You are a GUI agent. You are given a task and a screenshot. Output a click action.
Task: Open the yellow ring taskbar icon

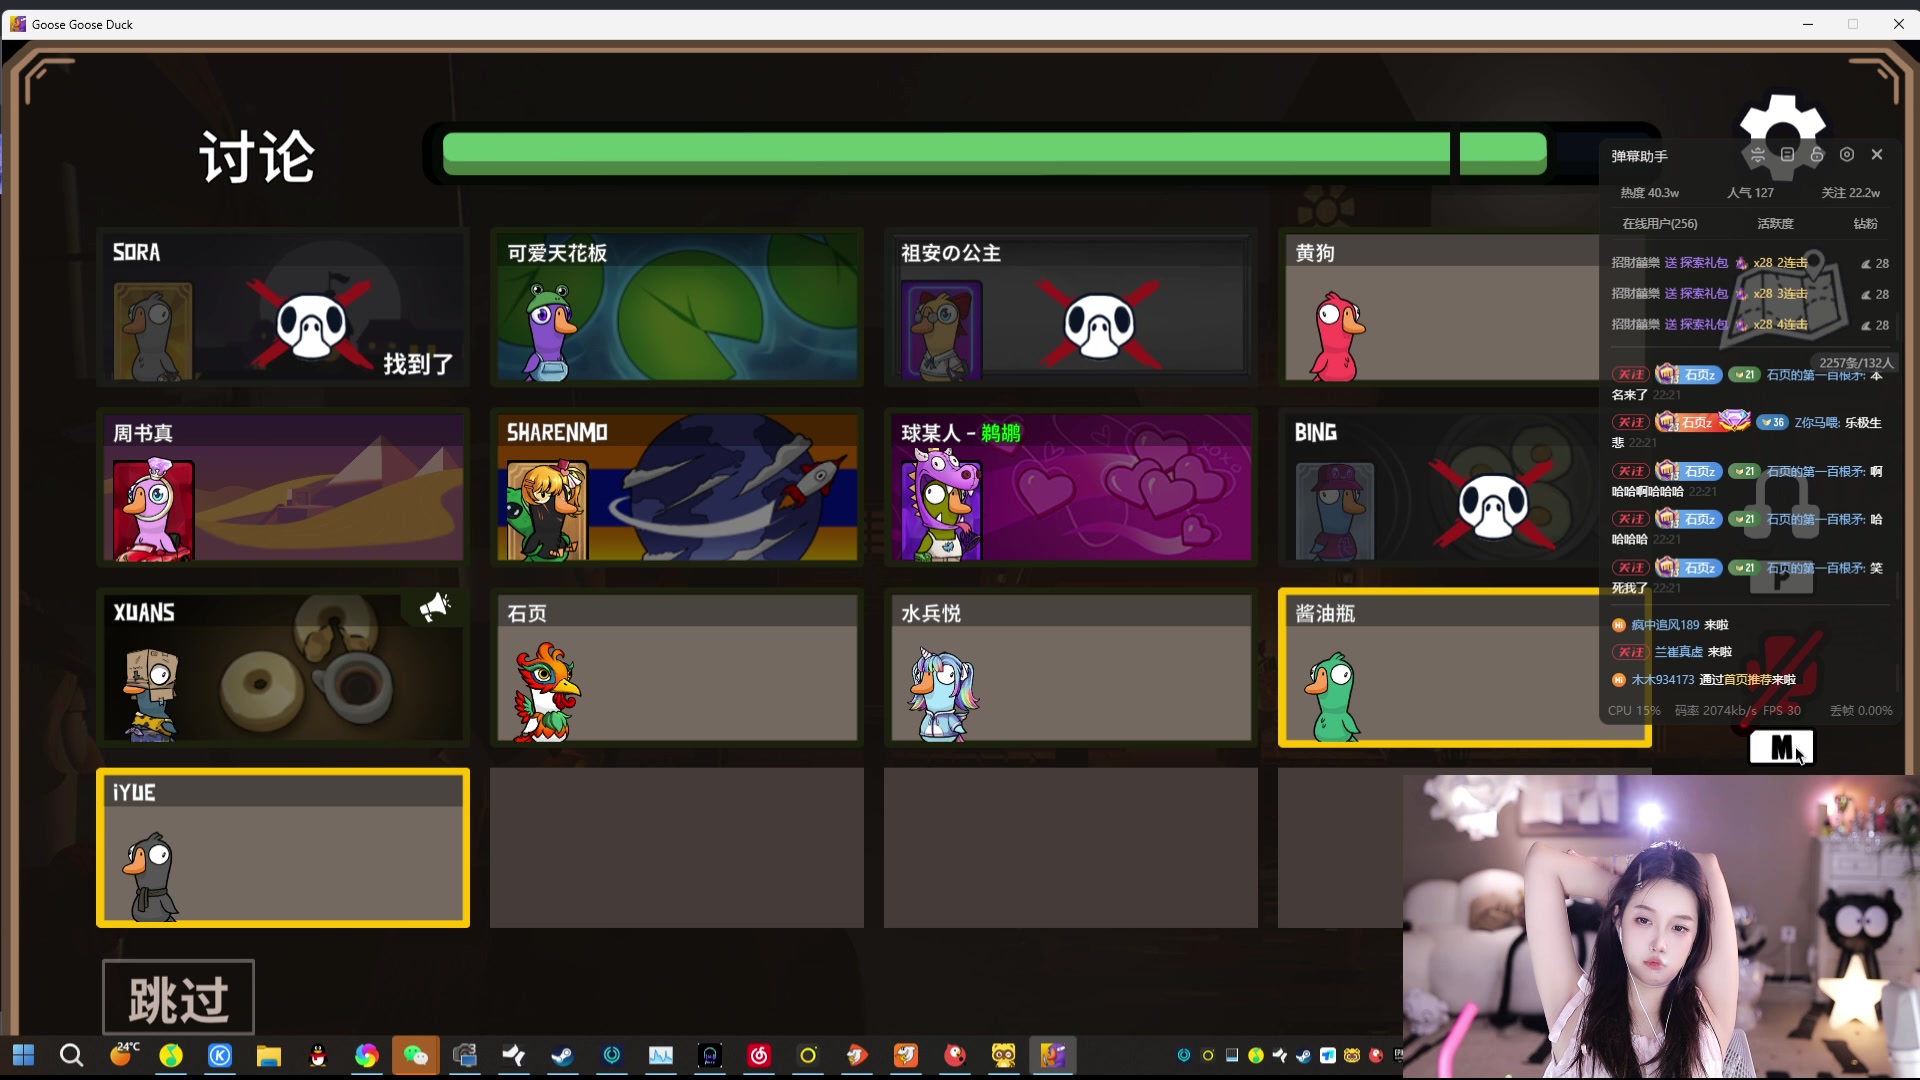click(x=808, y=1056)
